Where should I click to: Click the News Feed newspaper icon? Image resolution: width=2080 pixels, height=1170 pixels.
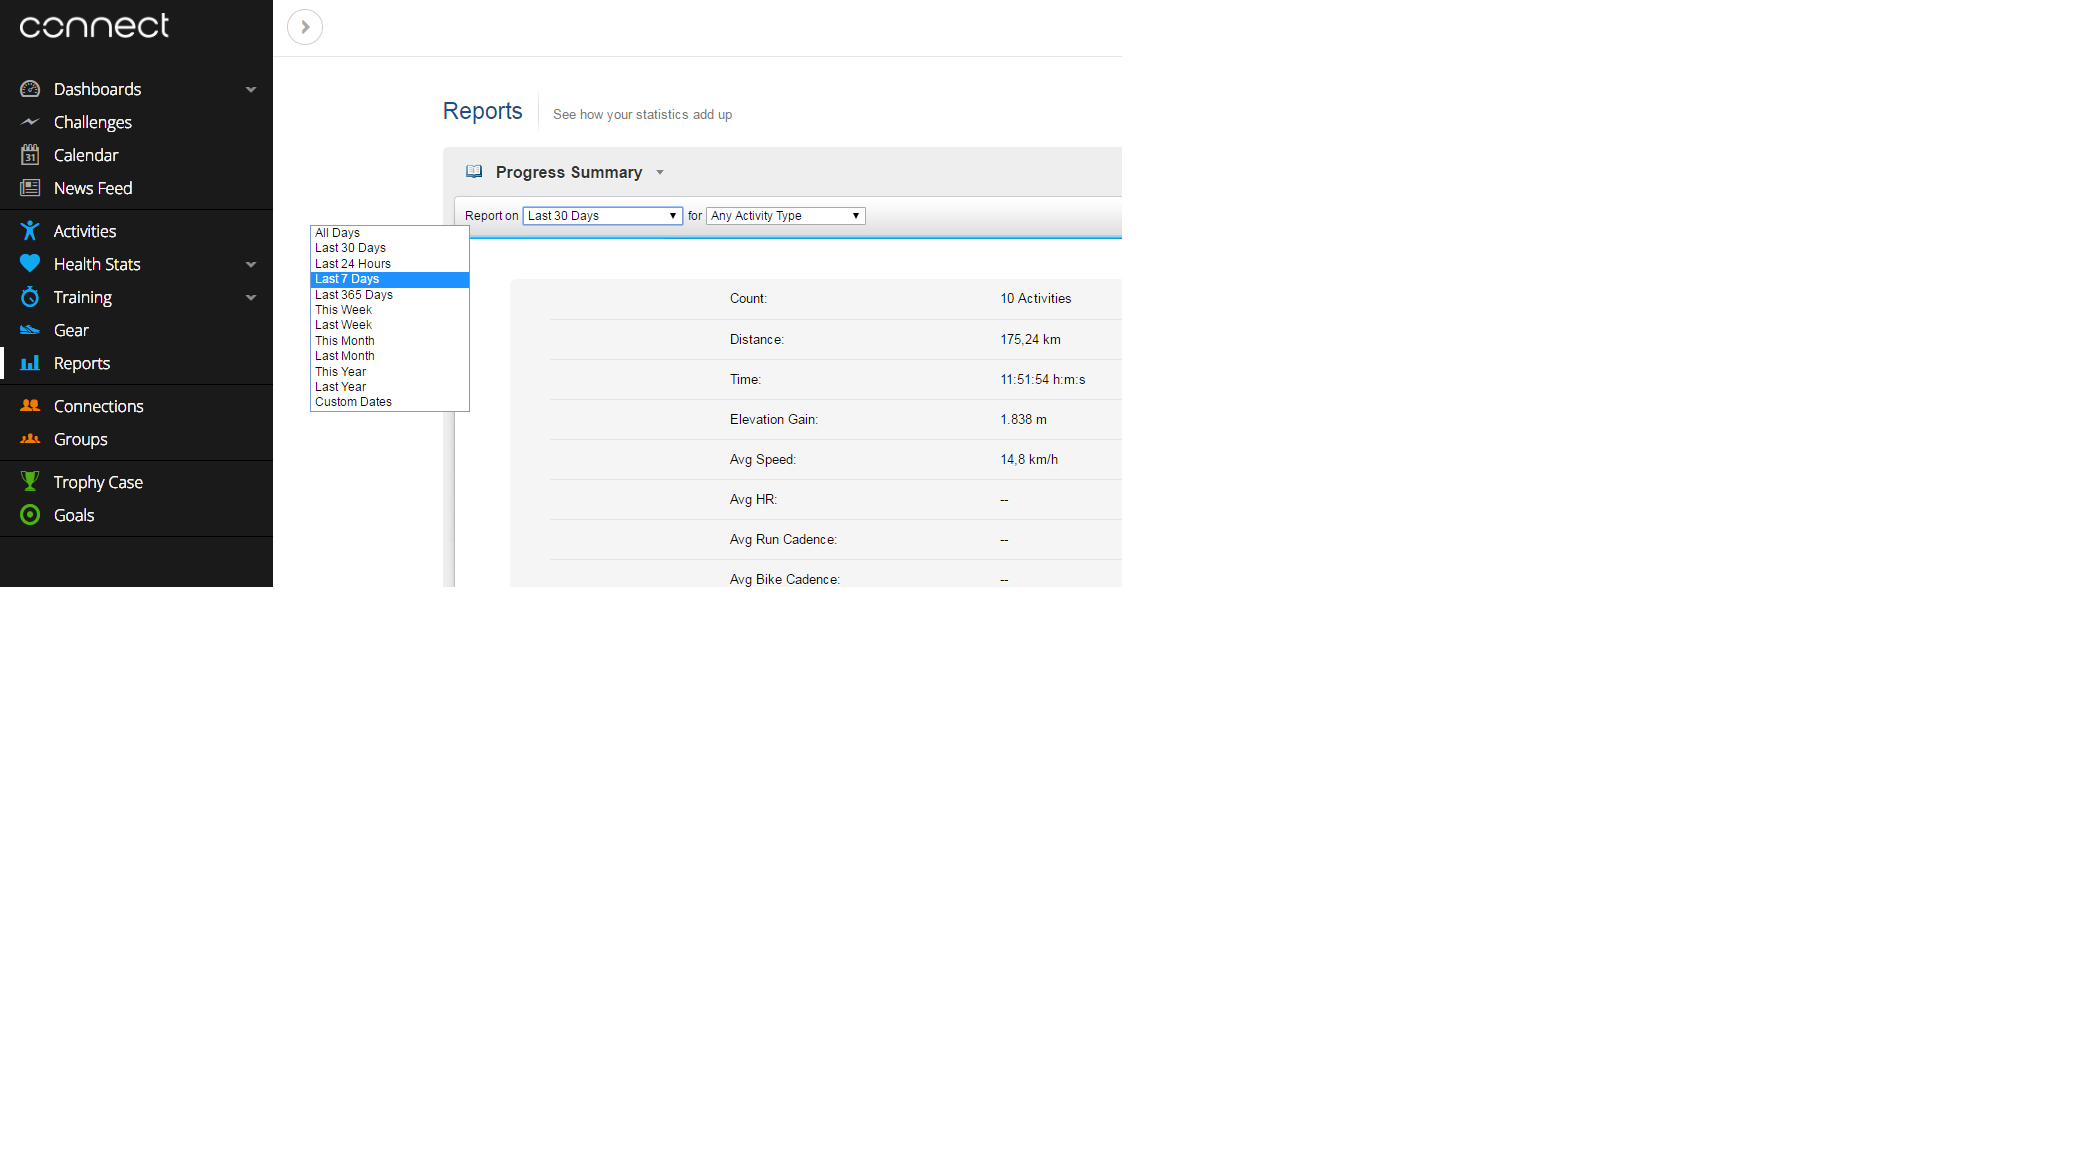point(30,188)
